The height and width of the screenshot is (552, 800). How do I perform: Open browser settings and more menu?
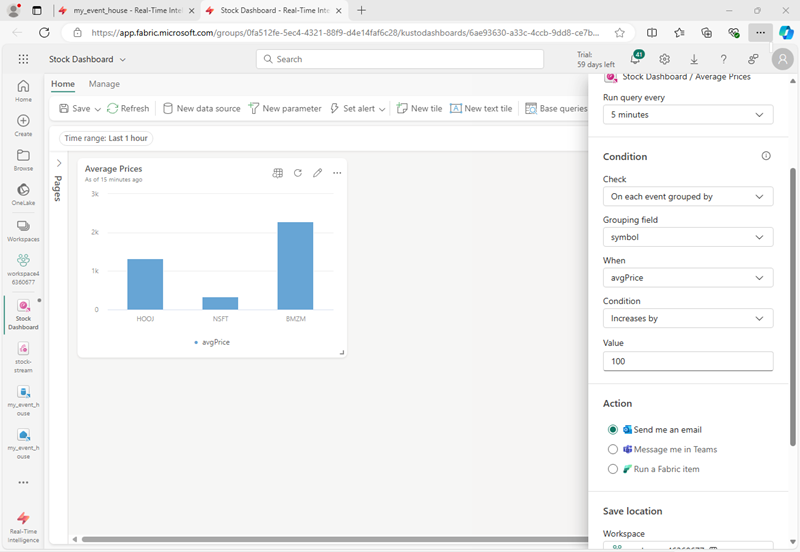click(x=760, y=33)
